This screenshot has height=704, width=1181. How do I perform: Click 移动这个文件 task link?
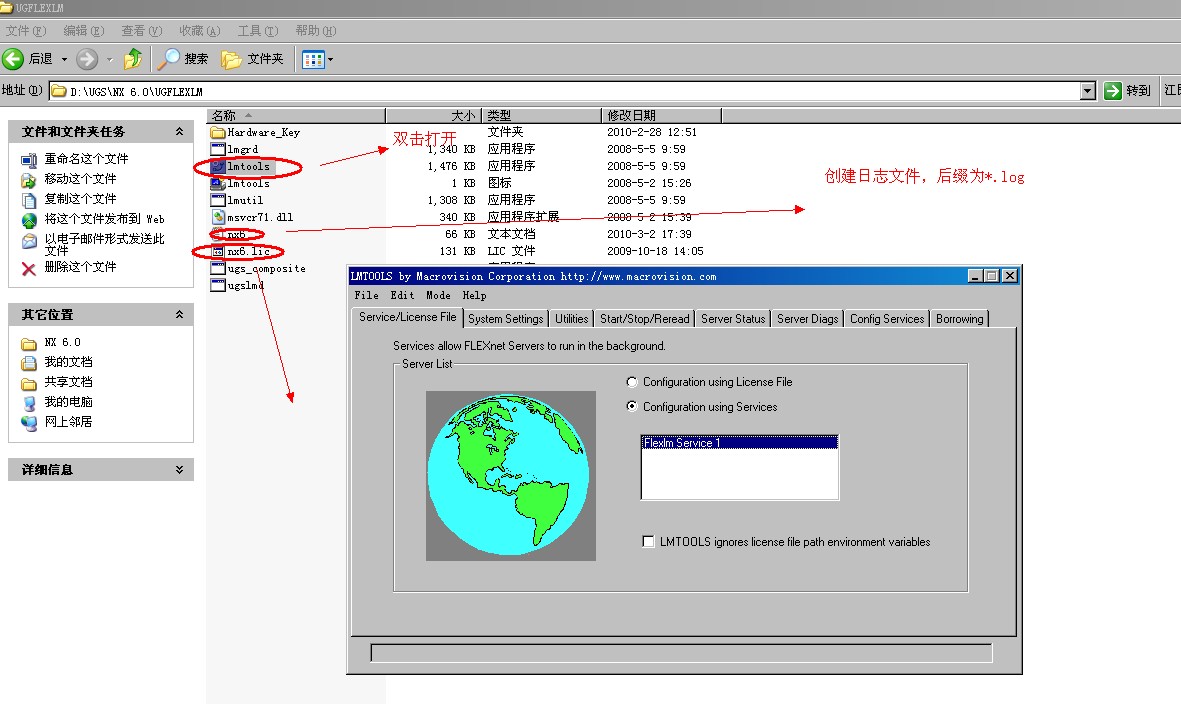click(80, 178)
